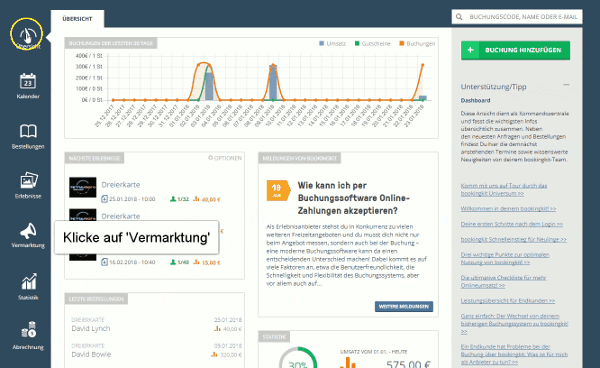600x368 pixels.
Task: Toggle the Buchungen legend entry in chart
Action: (x=417, y=44)
